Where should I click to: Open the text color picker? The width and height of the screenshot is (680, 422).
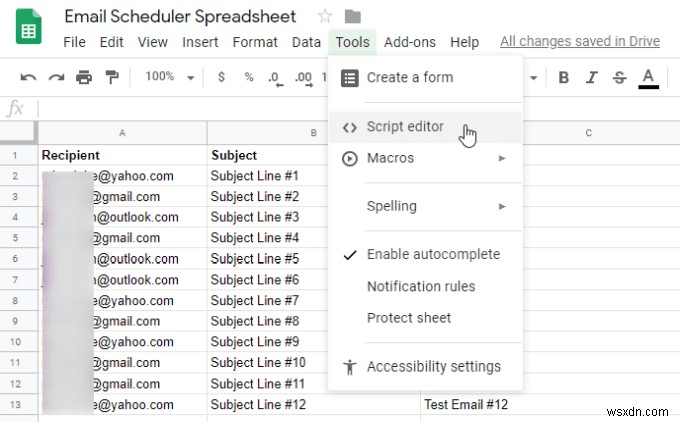point(648,77)
